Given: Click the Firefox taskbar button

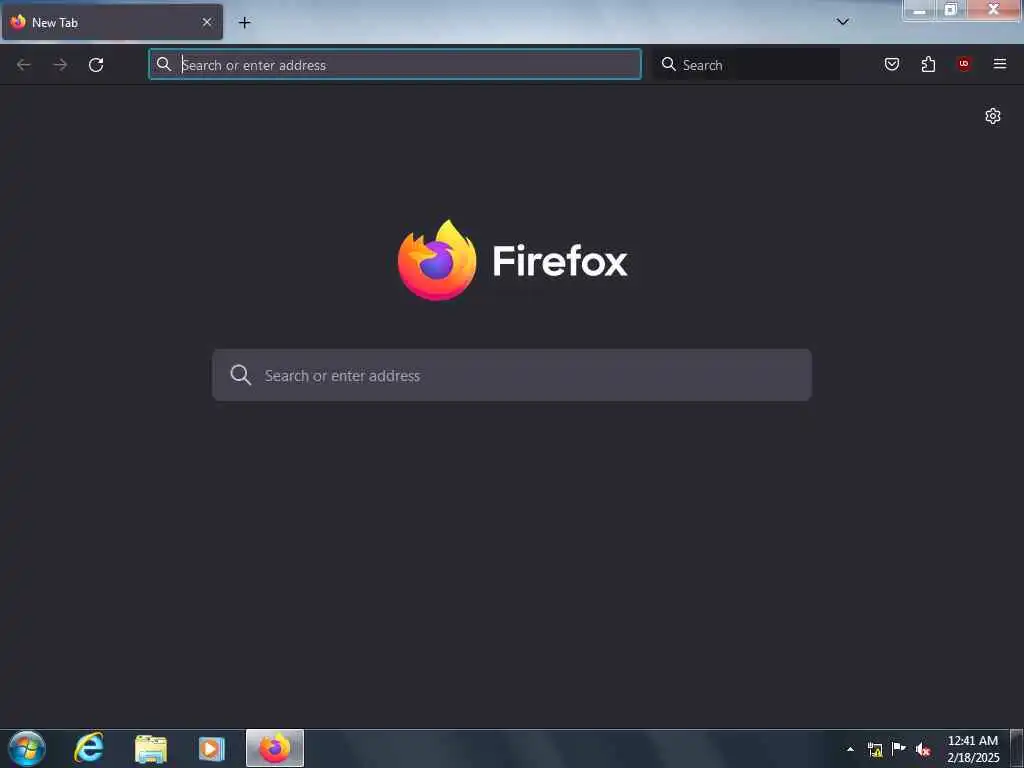Looking at the screenshot, I should click(x=275, y=748).
